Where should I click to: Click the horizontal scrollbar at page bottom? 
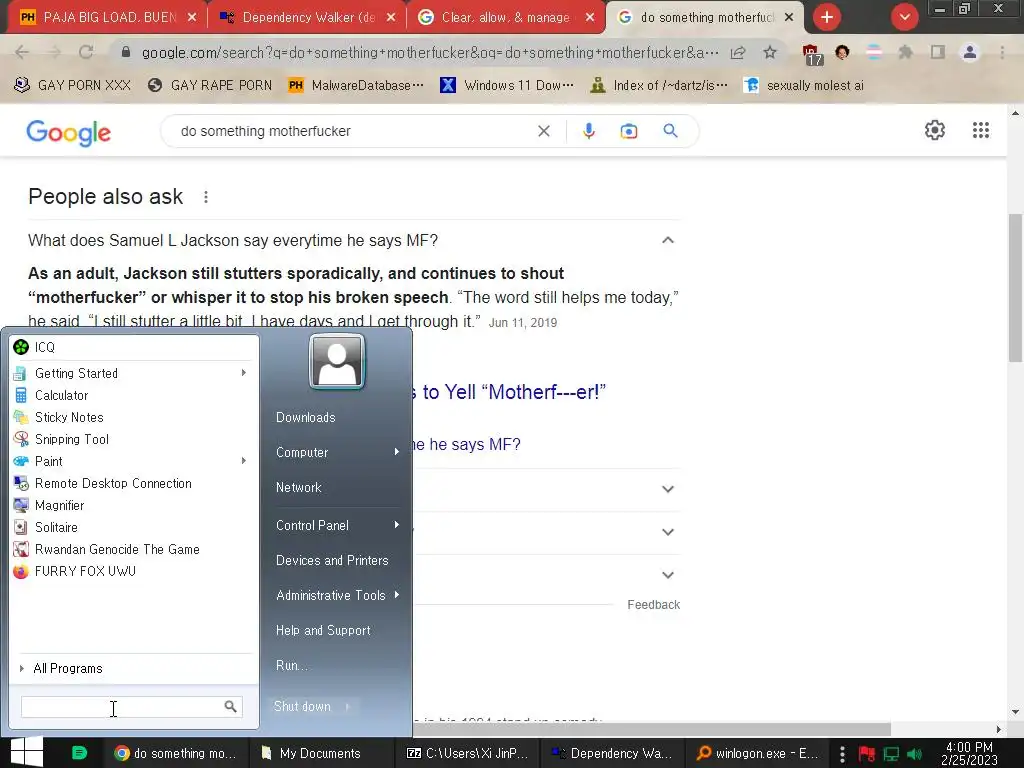pyautogui.click(x=653, y=729)
